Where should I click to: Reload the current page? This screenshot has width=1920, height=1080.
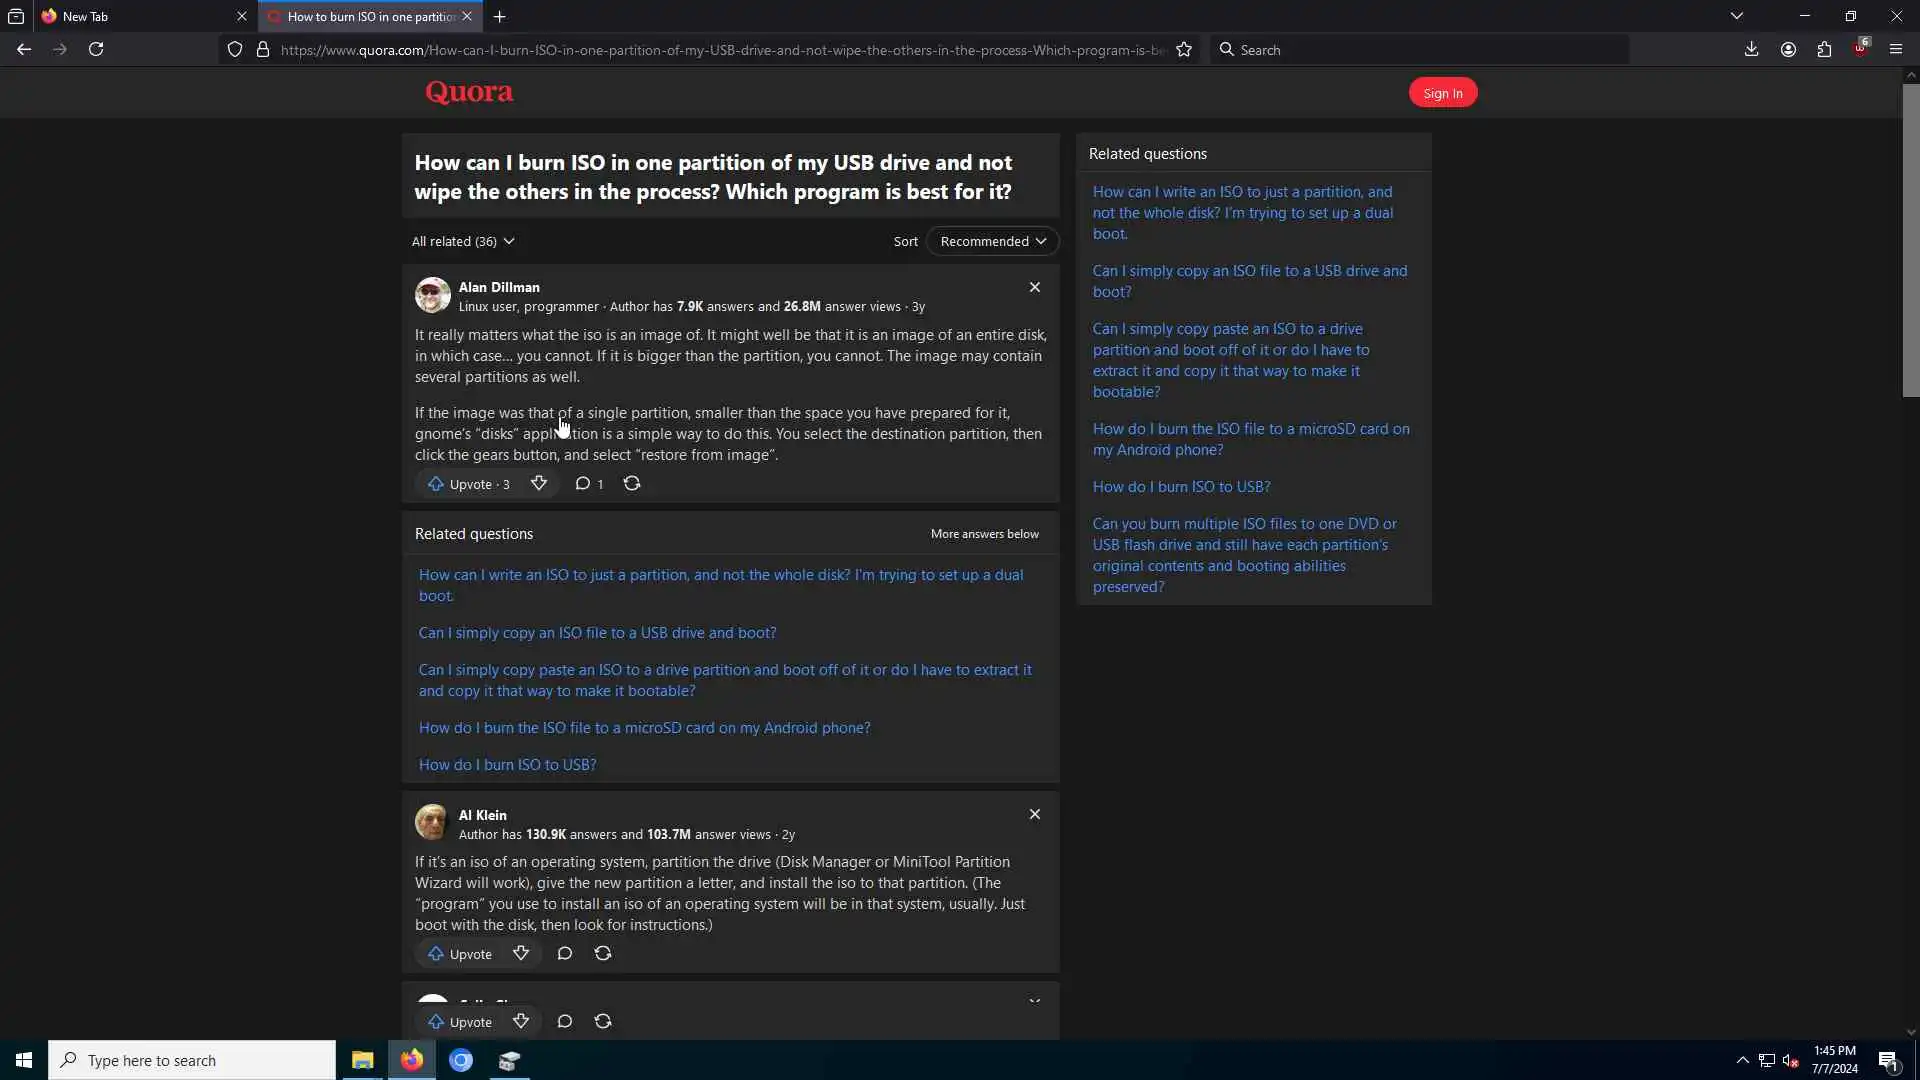96,50
